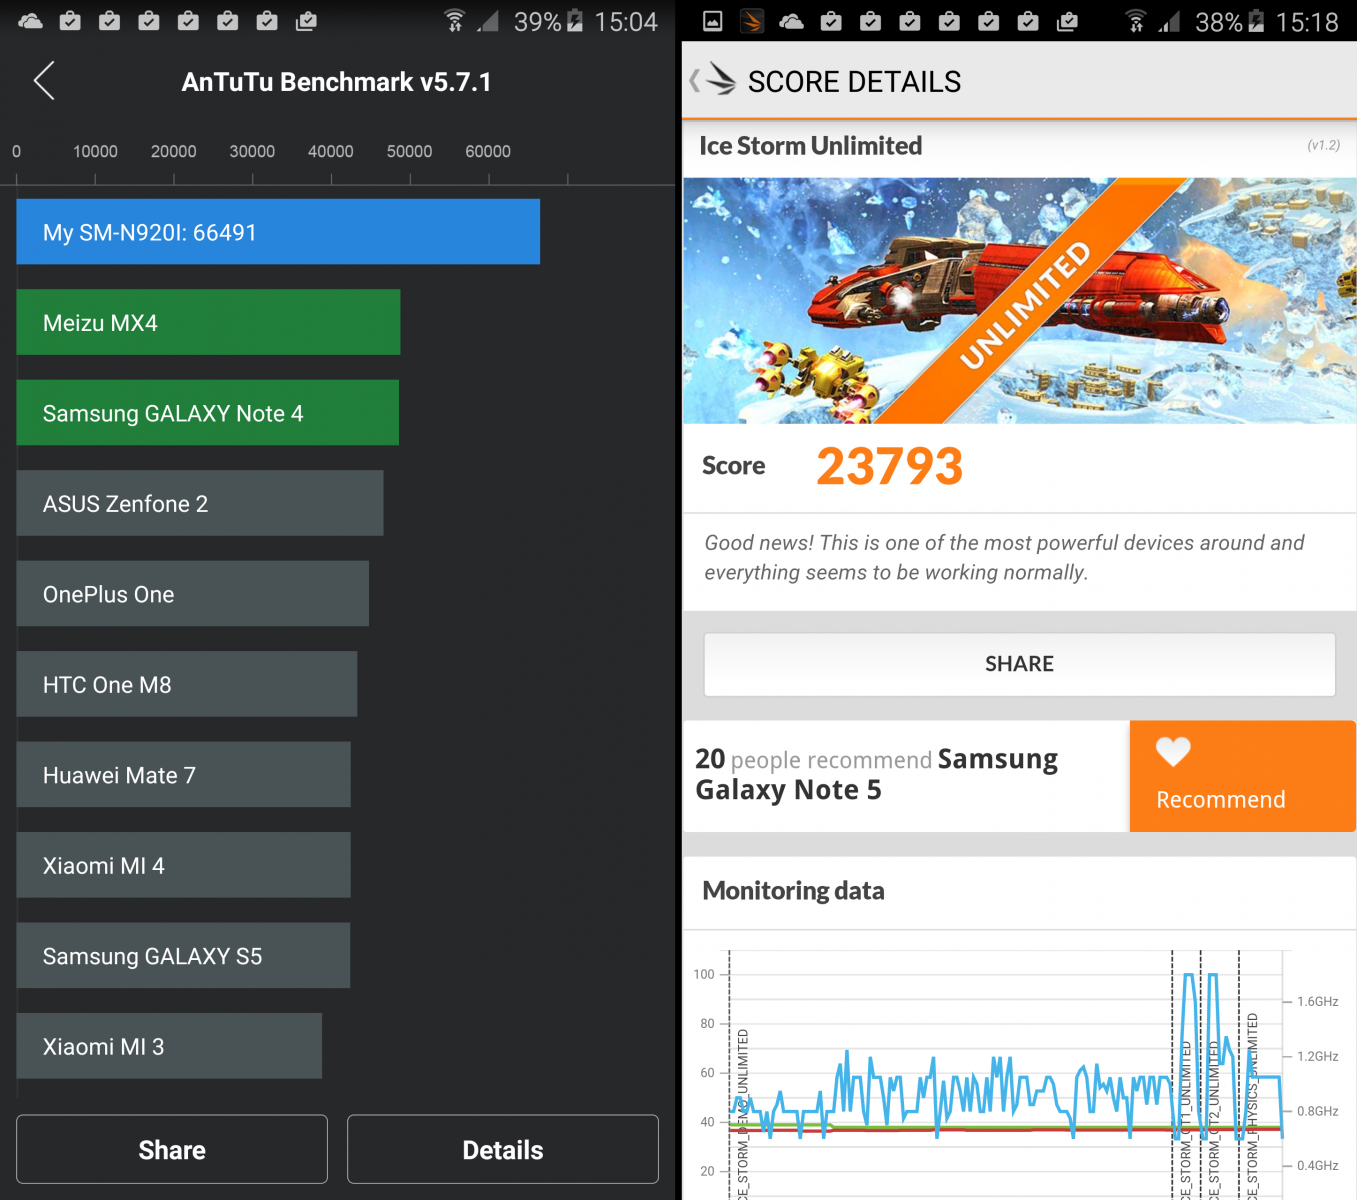Tap the cloud icon in left status bar

[x=30, y=21]
